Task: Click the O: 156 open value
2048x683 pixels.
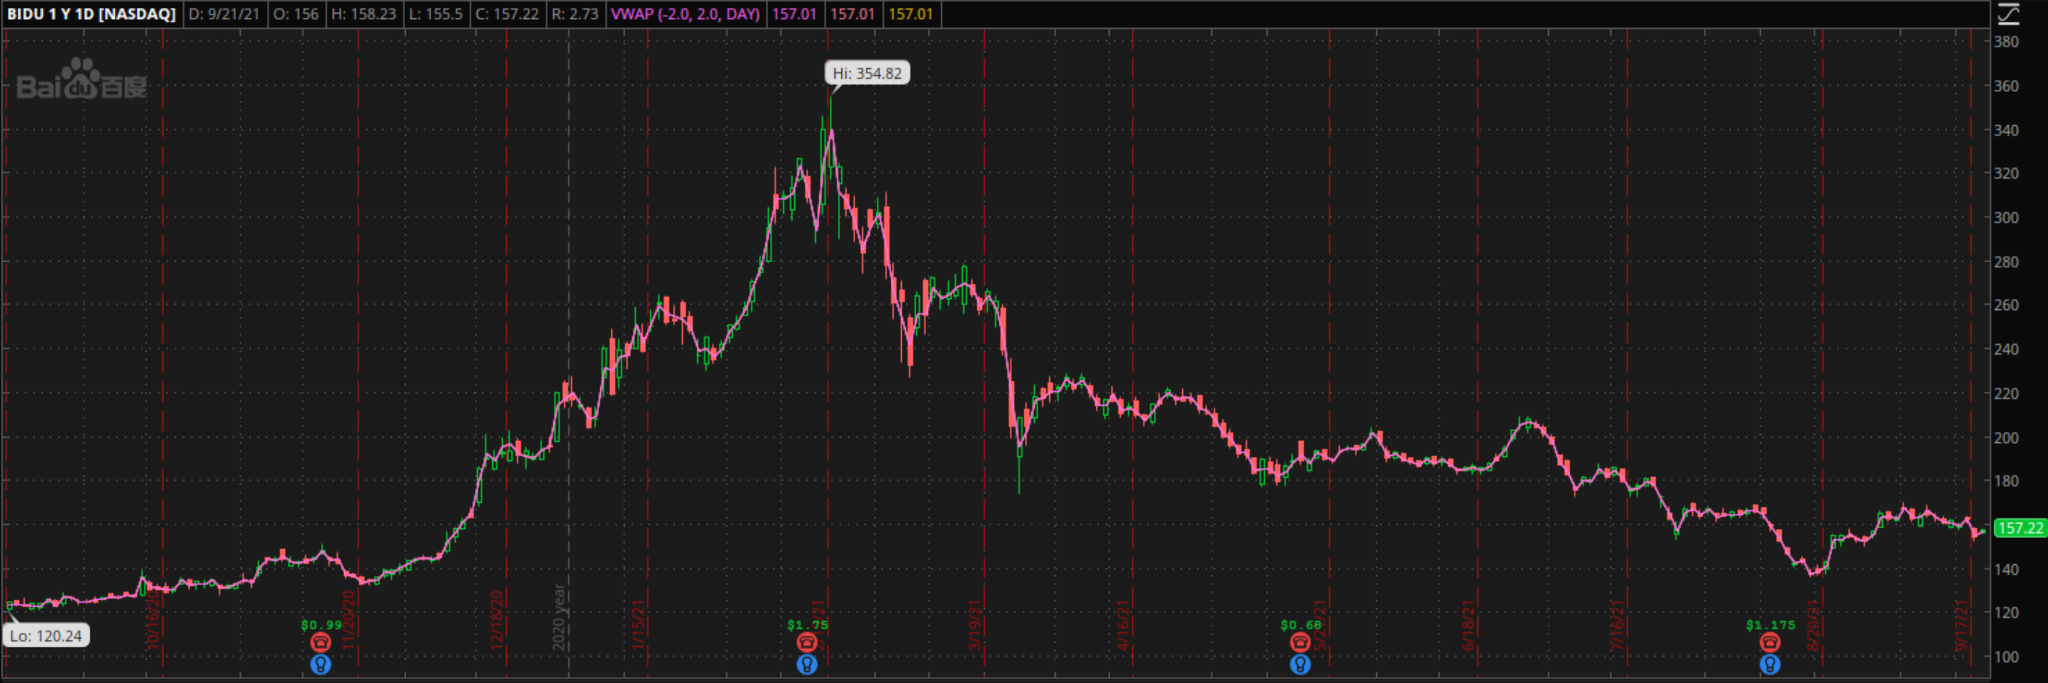Action: tap(296, 14)
